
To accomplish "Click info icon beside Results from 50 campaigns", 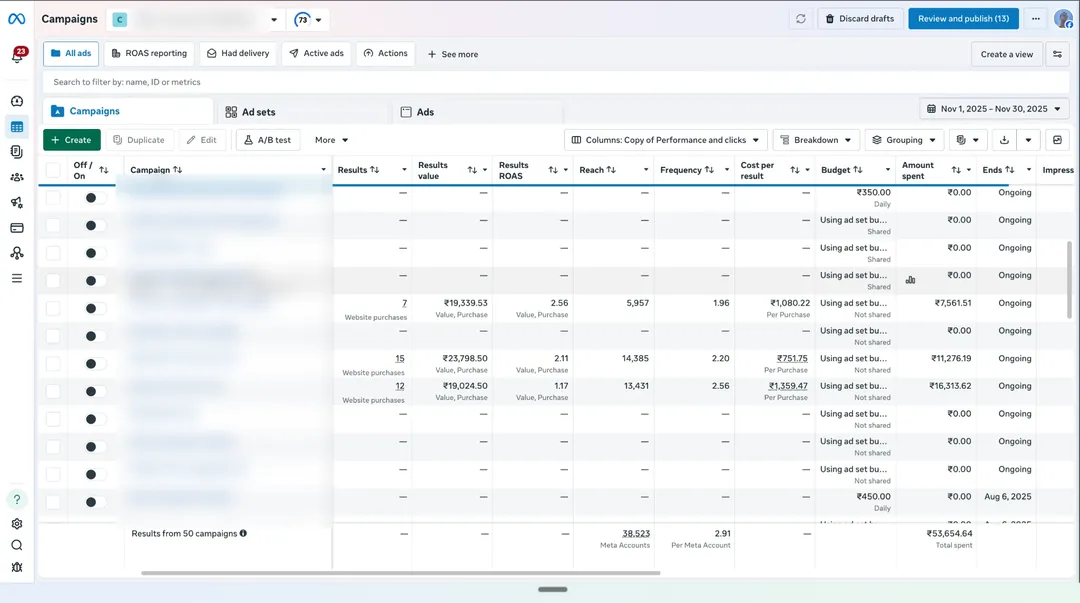I will point(243,533).
